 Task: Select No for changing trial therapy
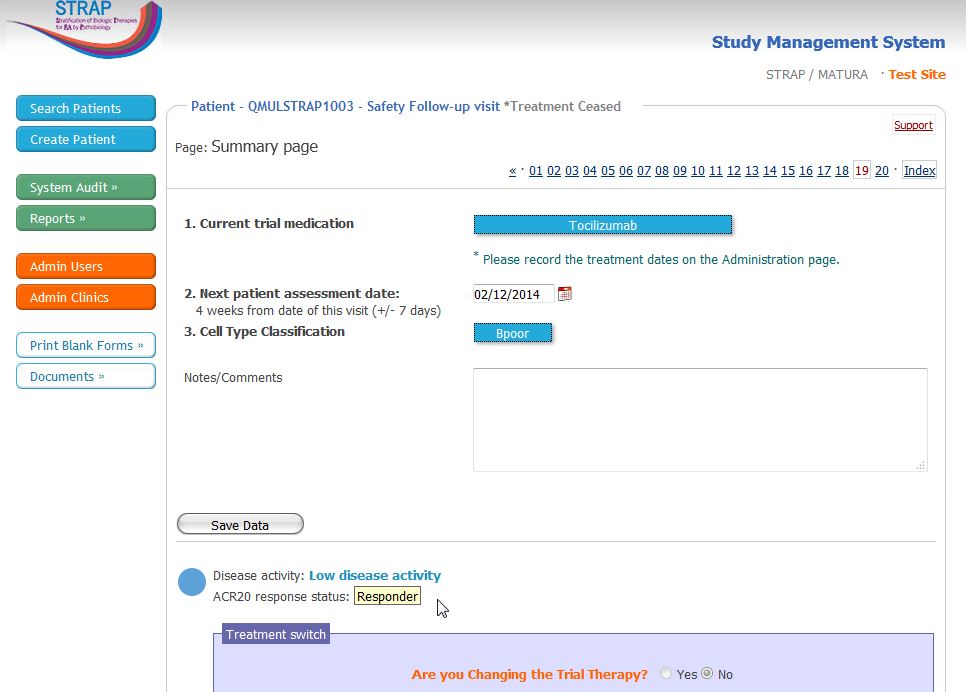707,674
